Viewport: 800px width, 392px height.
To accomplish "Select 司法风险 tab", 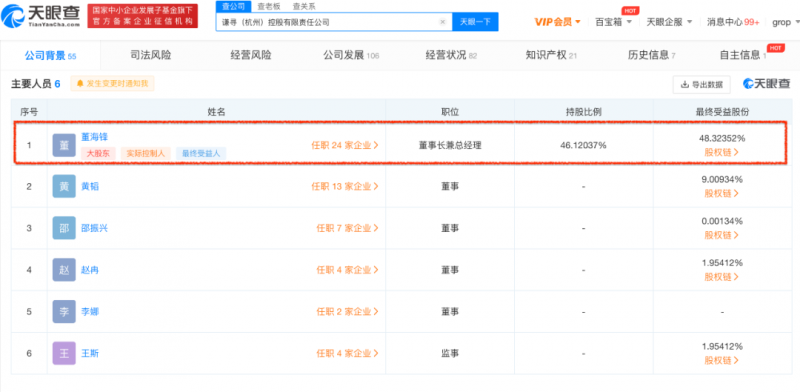I will (151, 56).
